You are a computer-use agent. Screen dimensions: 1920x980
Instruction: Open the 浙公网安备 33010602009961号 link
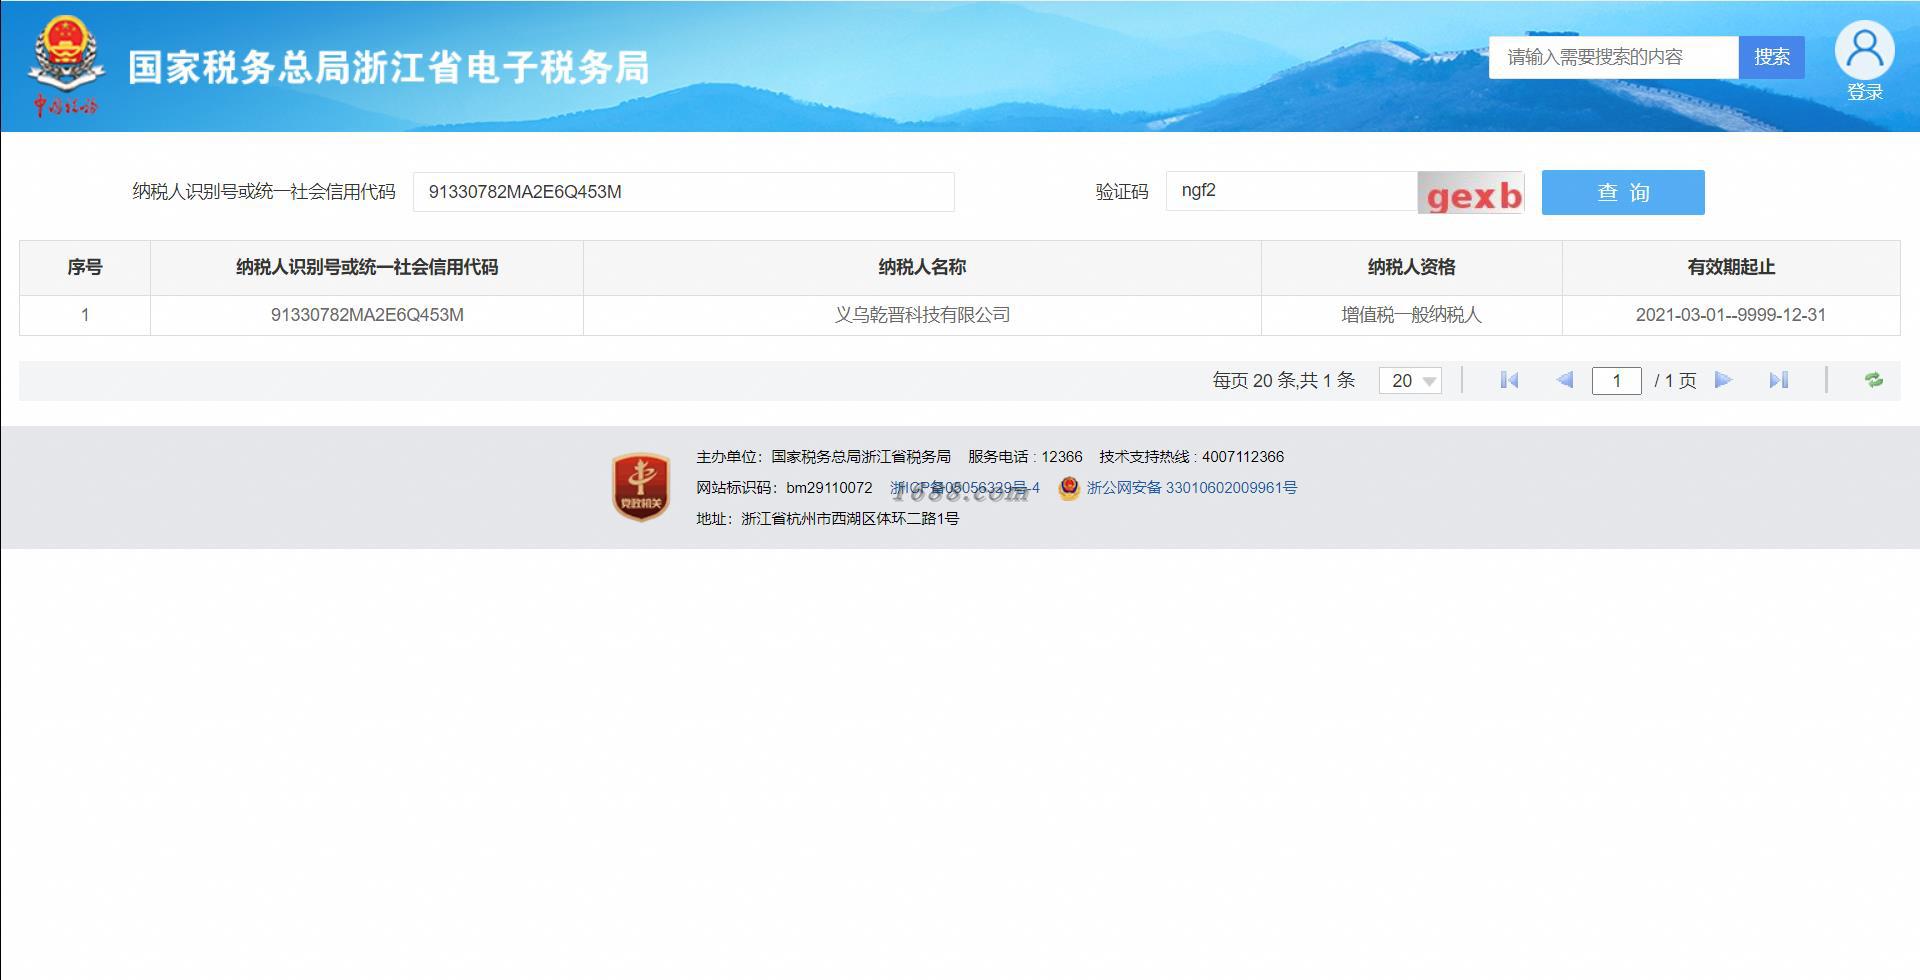click(x=1192, y=488)
